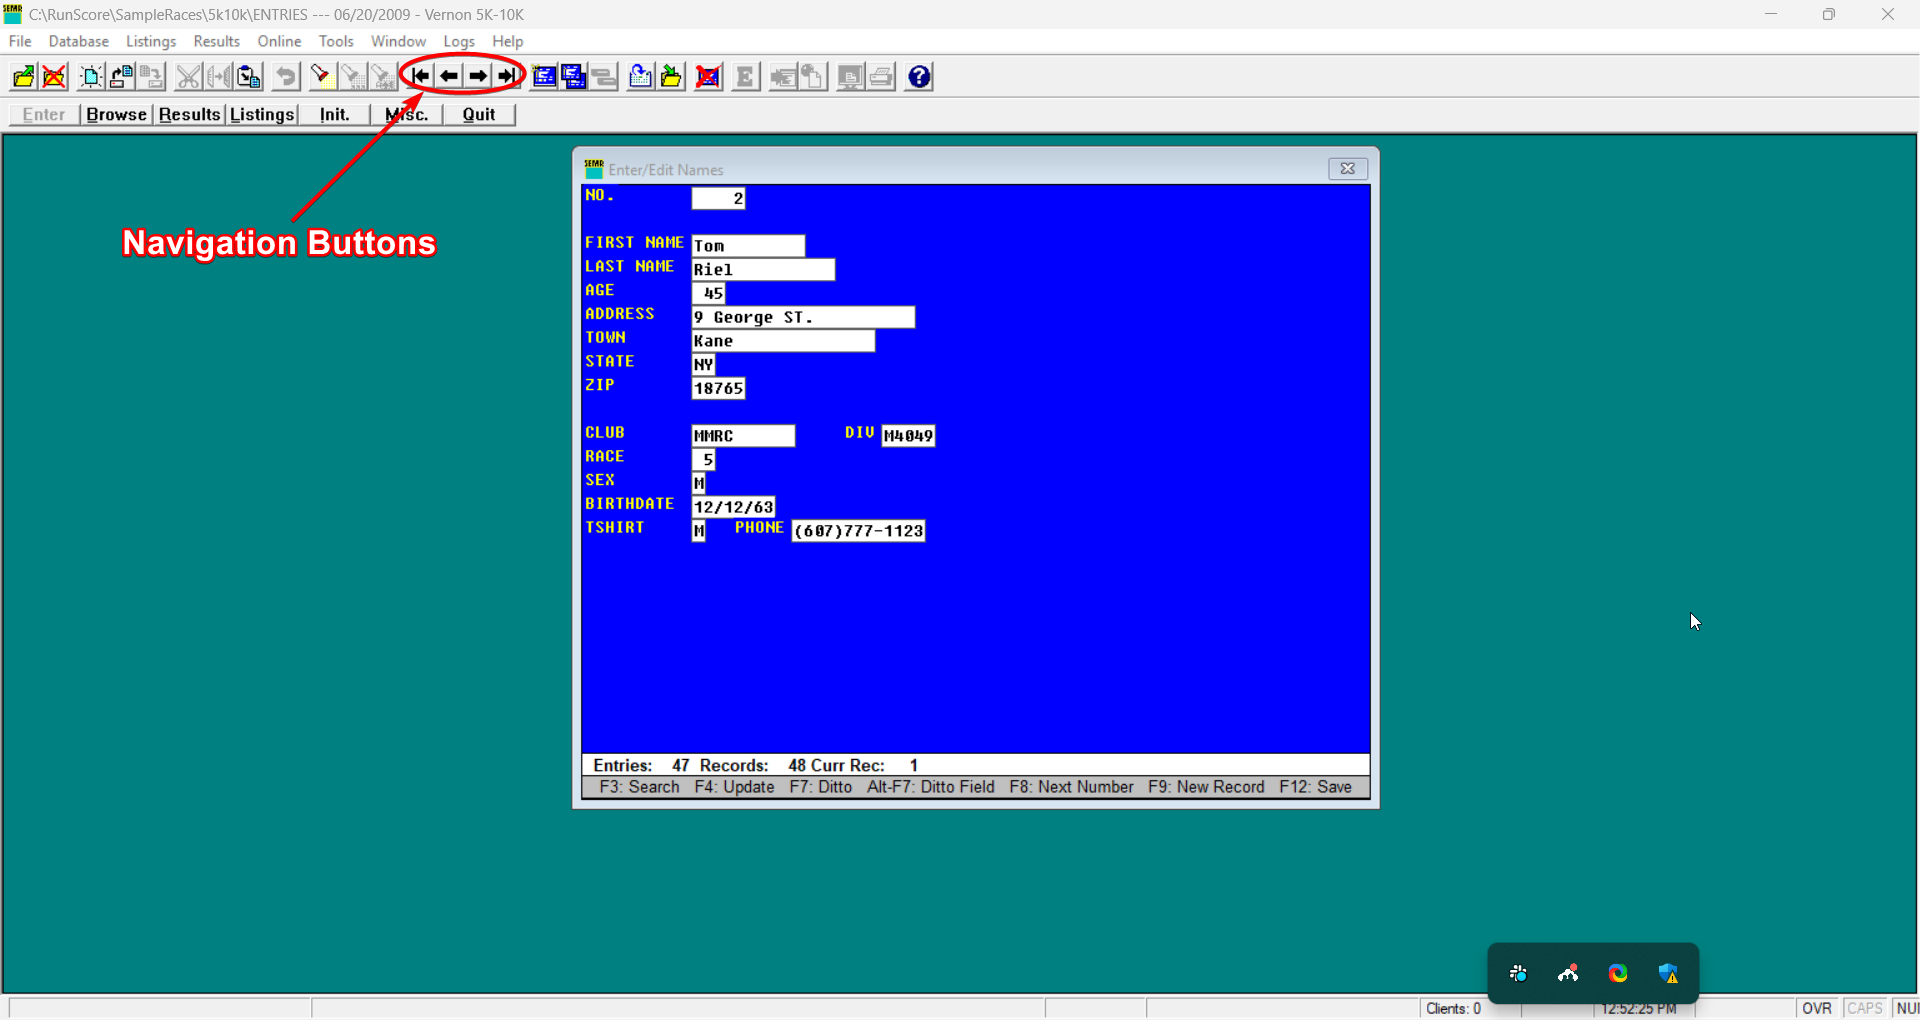Click the TOWN field containing Kane
The height and width of the screenshot is (1020, 1920).
(783, 341)
